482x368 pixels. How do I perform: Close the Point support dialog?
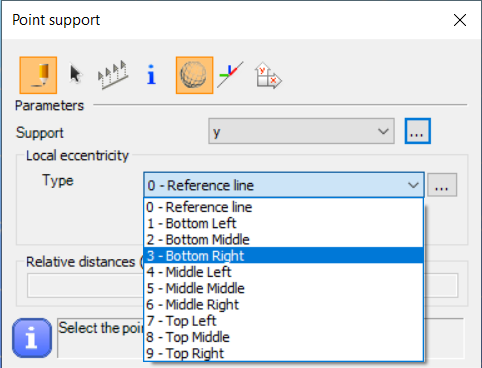[460, 20]
